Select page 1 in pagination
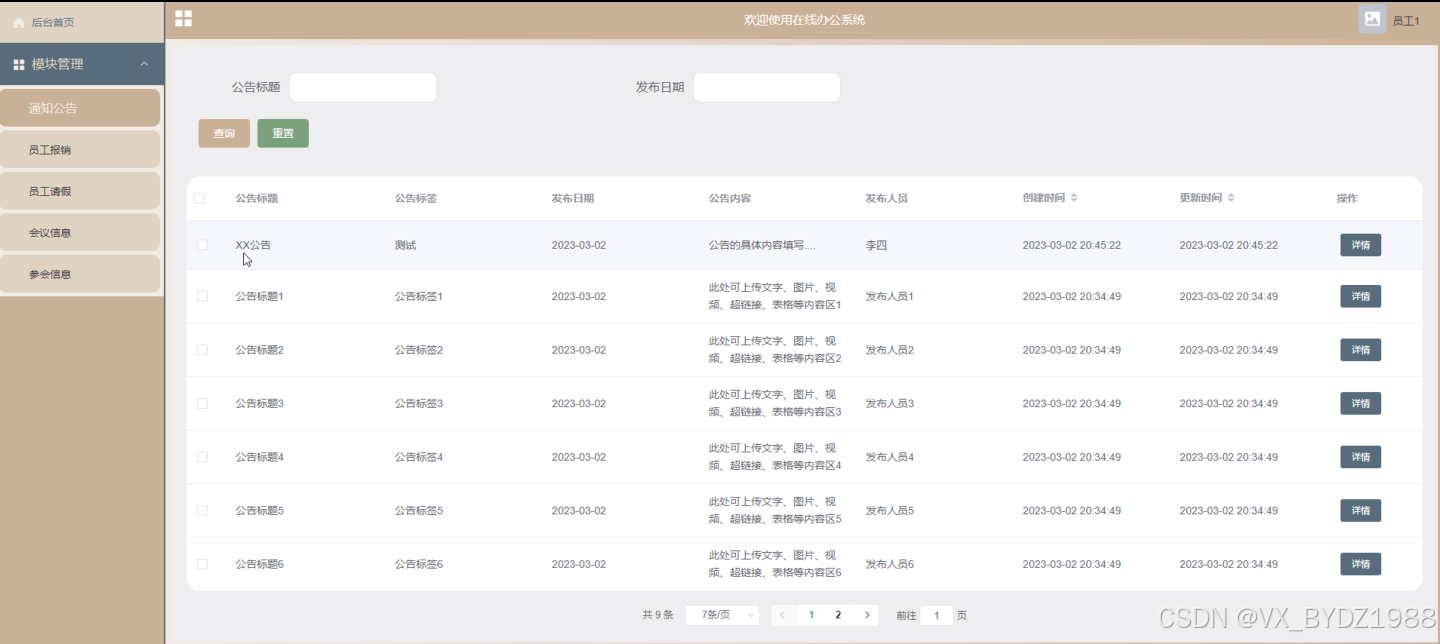1440x644 pixels. pyautogui.click(x=811, y=615)
